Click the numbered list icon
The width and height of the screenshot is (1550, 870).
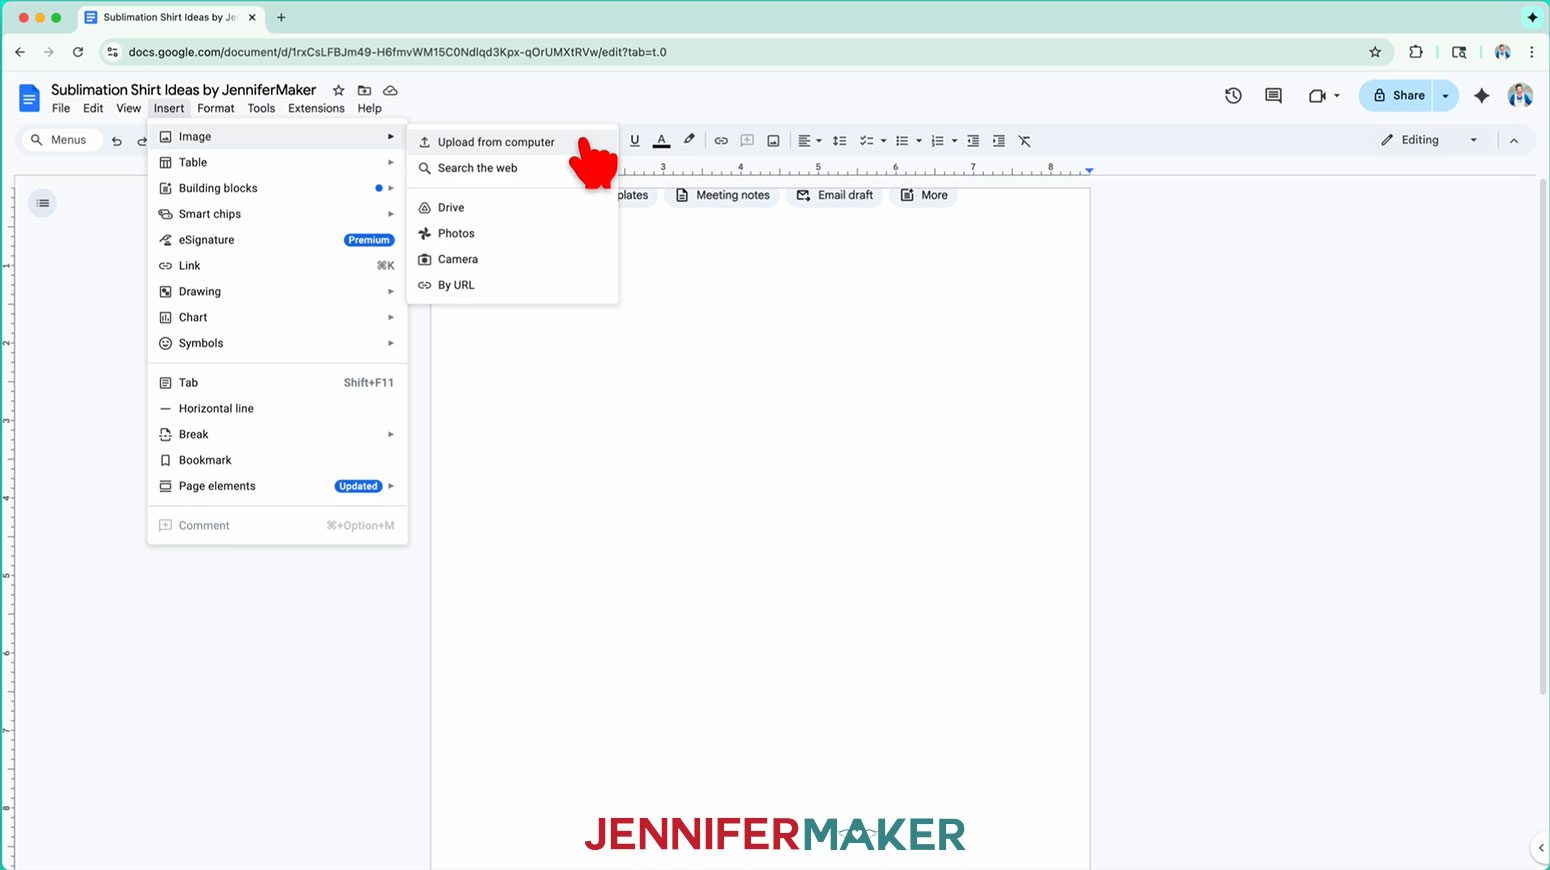[x=937, y=141]
